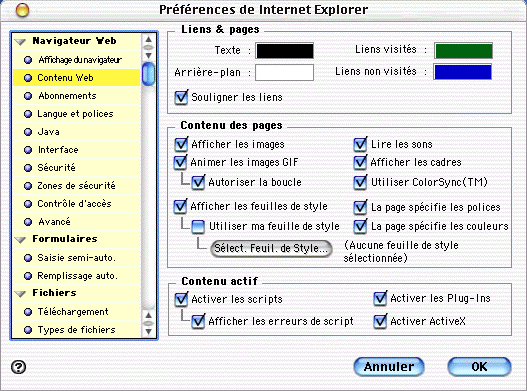
Task: Toggle Autoriser la boucle checkbox
Action: tap(198, 182)
